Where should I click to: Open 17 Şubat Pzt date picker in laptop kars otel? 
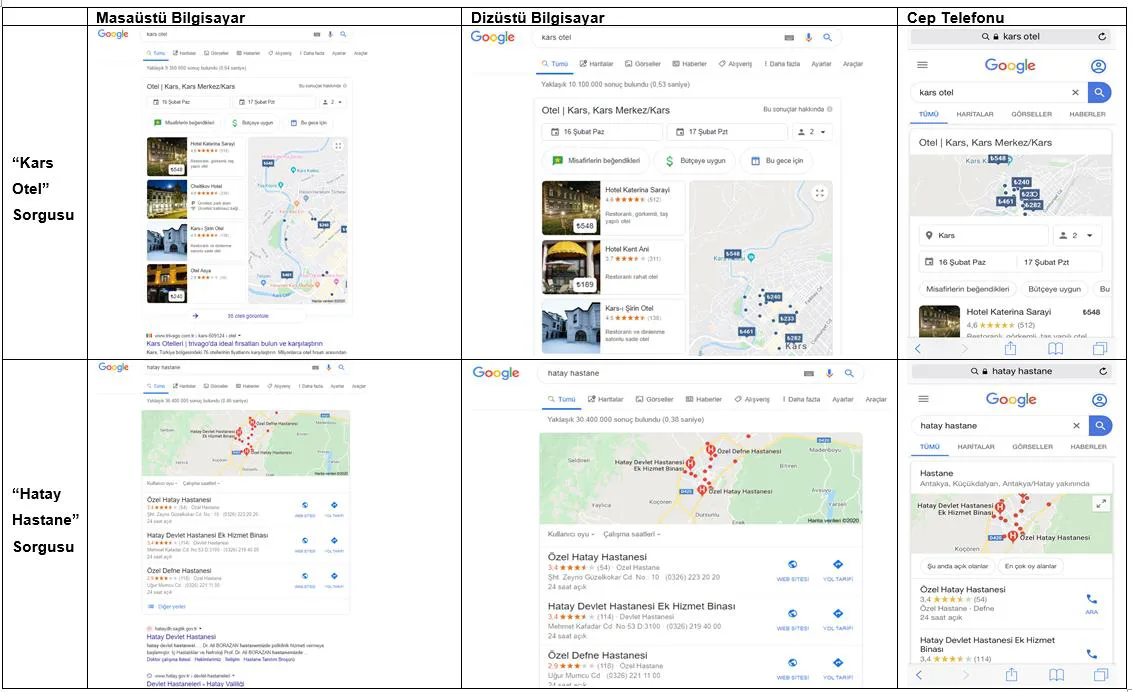[727, 132]
